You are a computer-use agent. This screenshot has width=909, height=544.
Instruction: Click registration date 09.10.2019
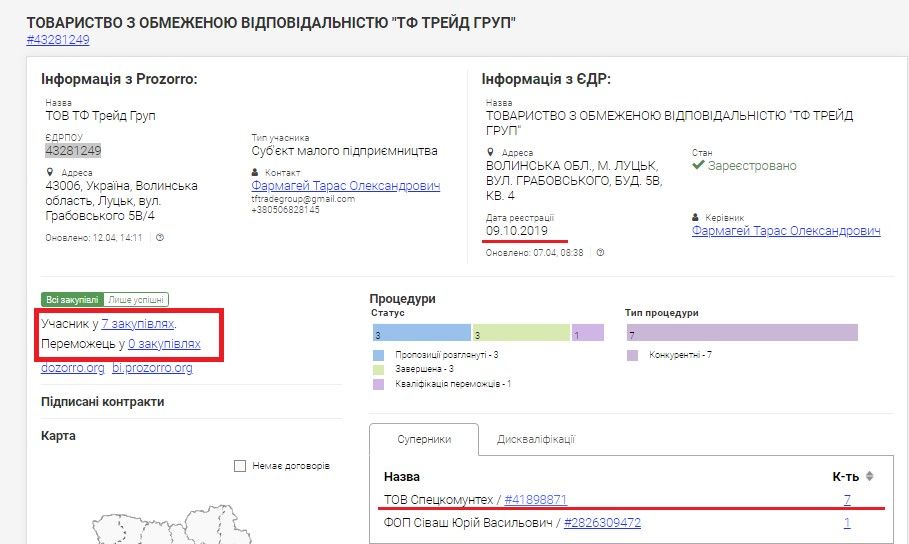pyautogui.click(x=517, y=231)
